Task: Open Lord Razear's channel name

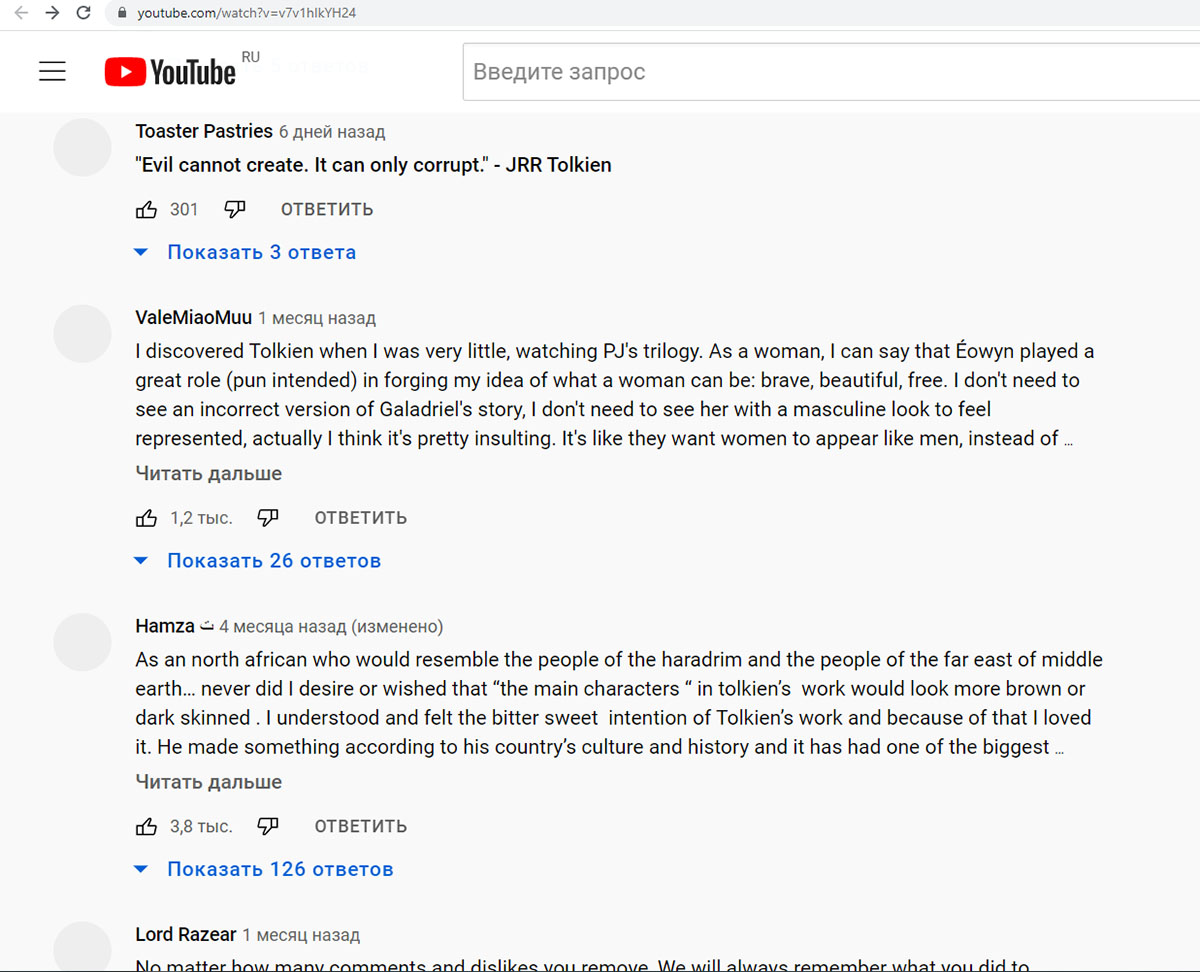Action: [x=186, y=935]
